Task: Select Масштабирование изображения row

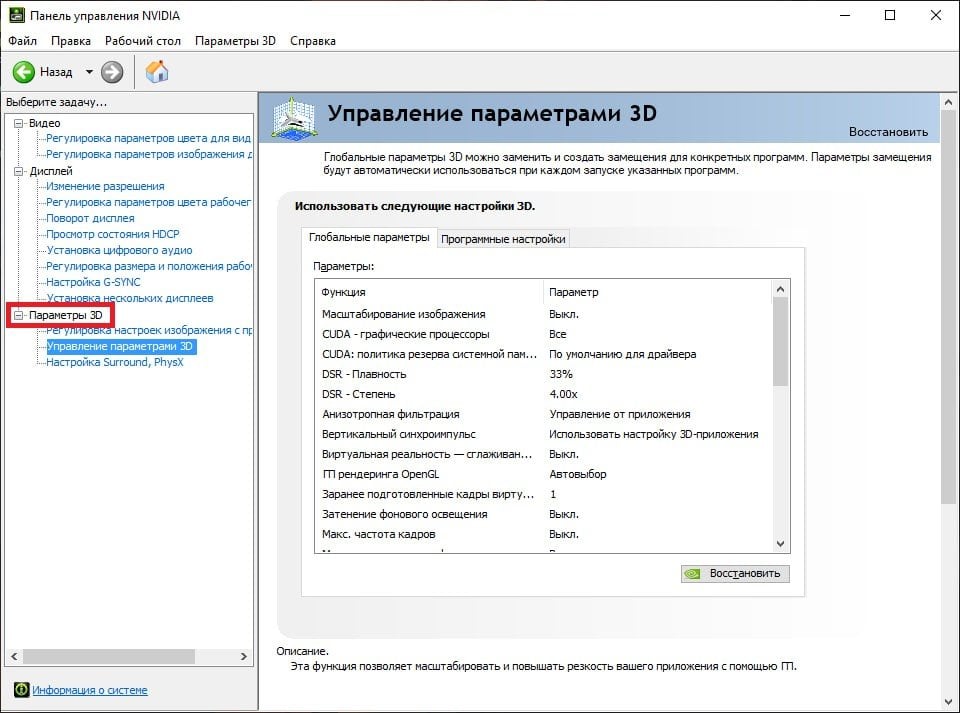Action: tap(543, 314)
